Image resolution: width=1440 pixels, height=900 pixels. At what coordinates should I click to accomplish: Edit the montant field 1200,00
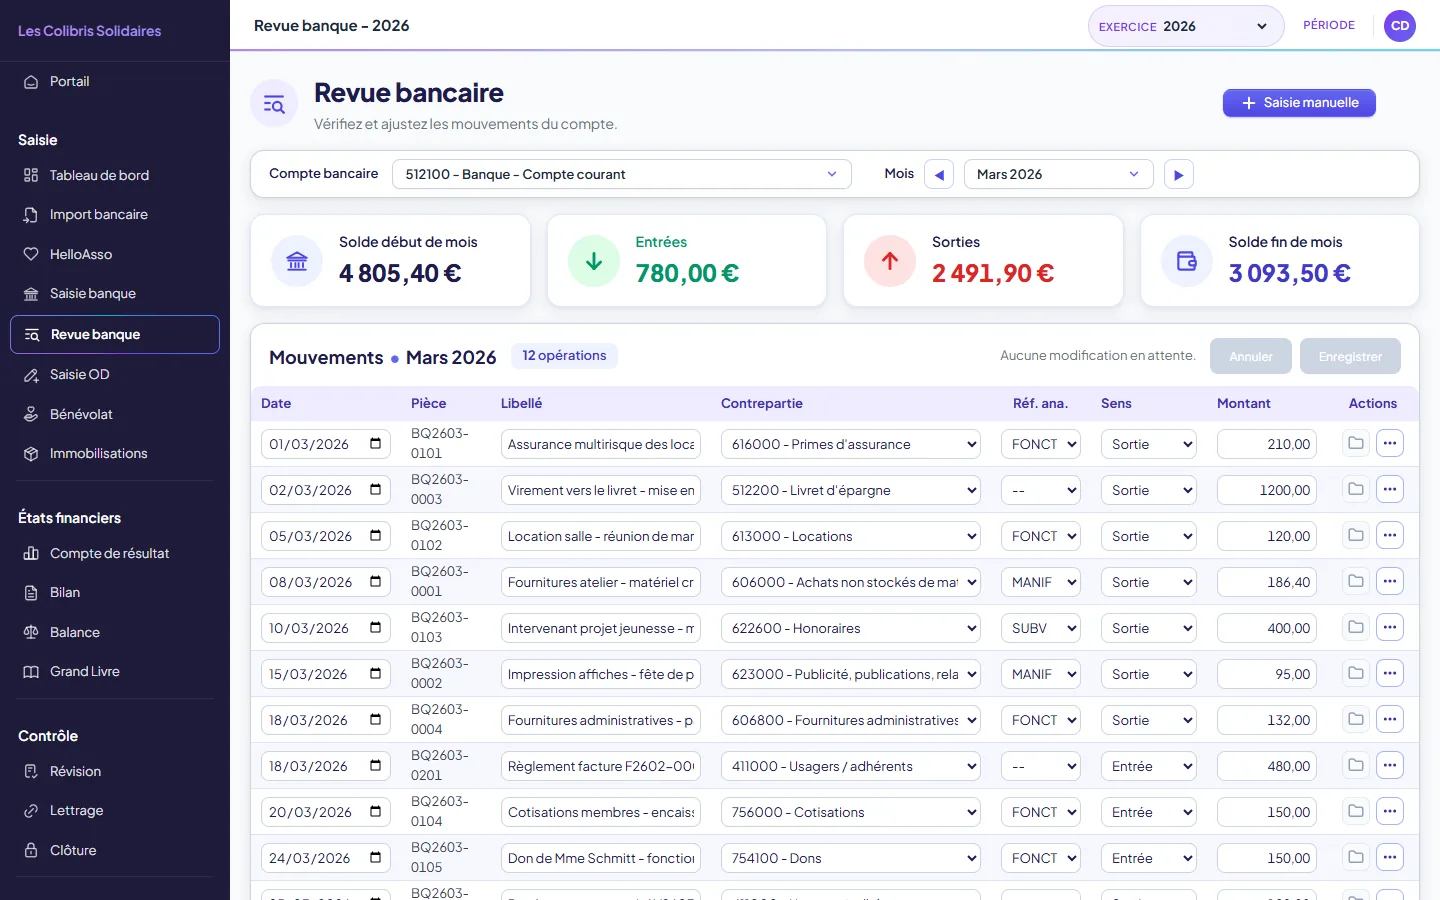[x=1267, y=490]
